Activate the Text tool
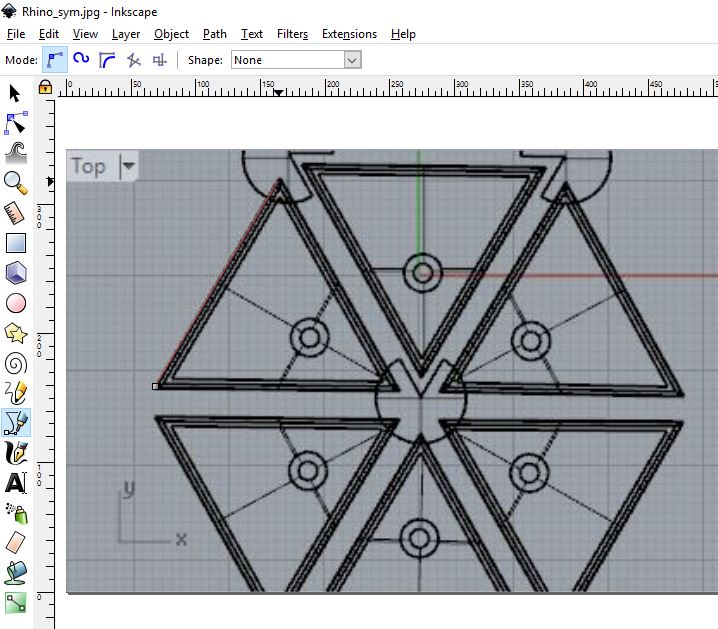 coord(16,483)
